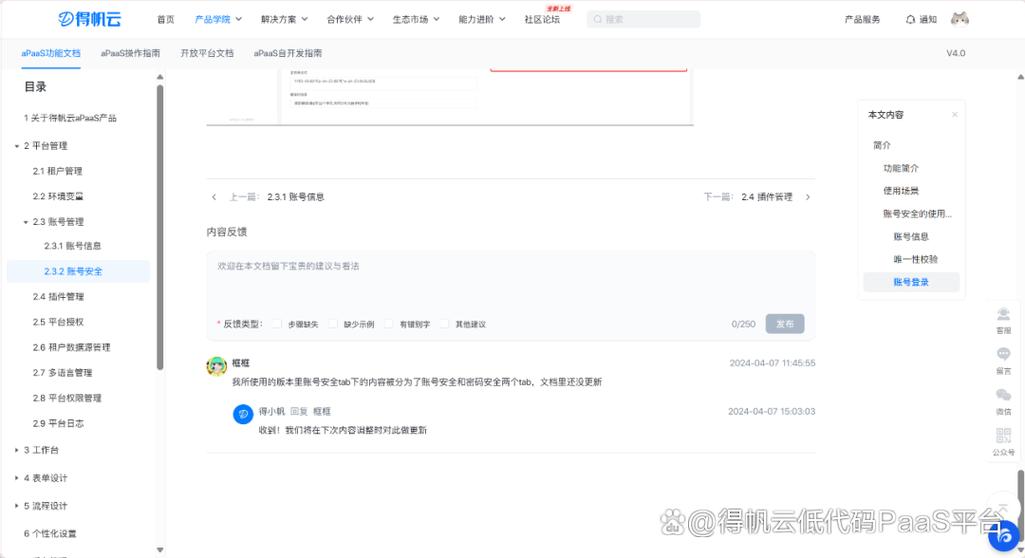This screenshot has height=558, width=1025.
Task: Go to previous article arrow icon
Action: tap(214, 197)
